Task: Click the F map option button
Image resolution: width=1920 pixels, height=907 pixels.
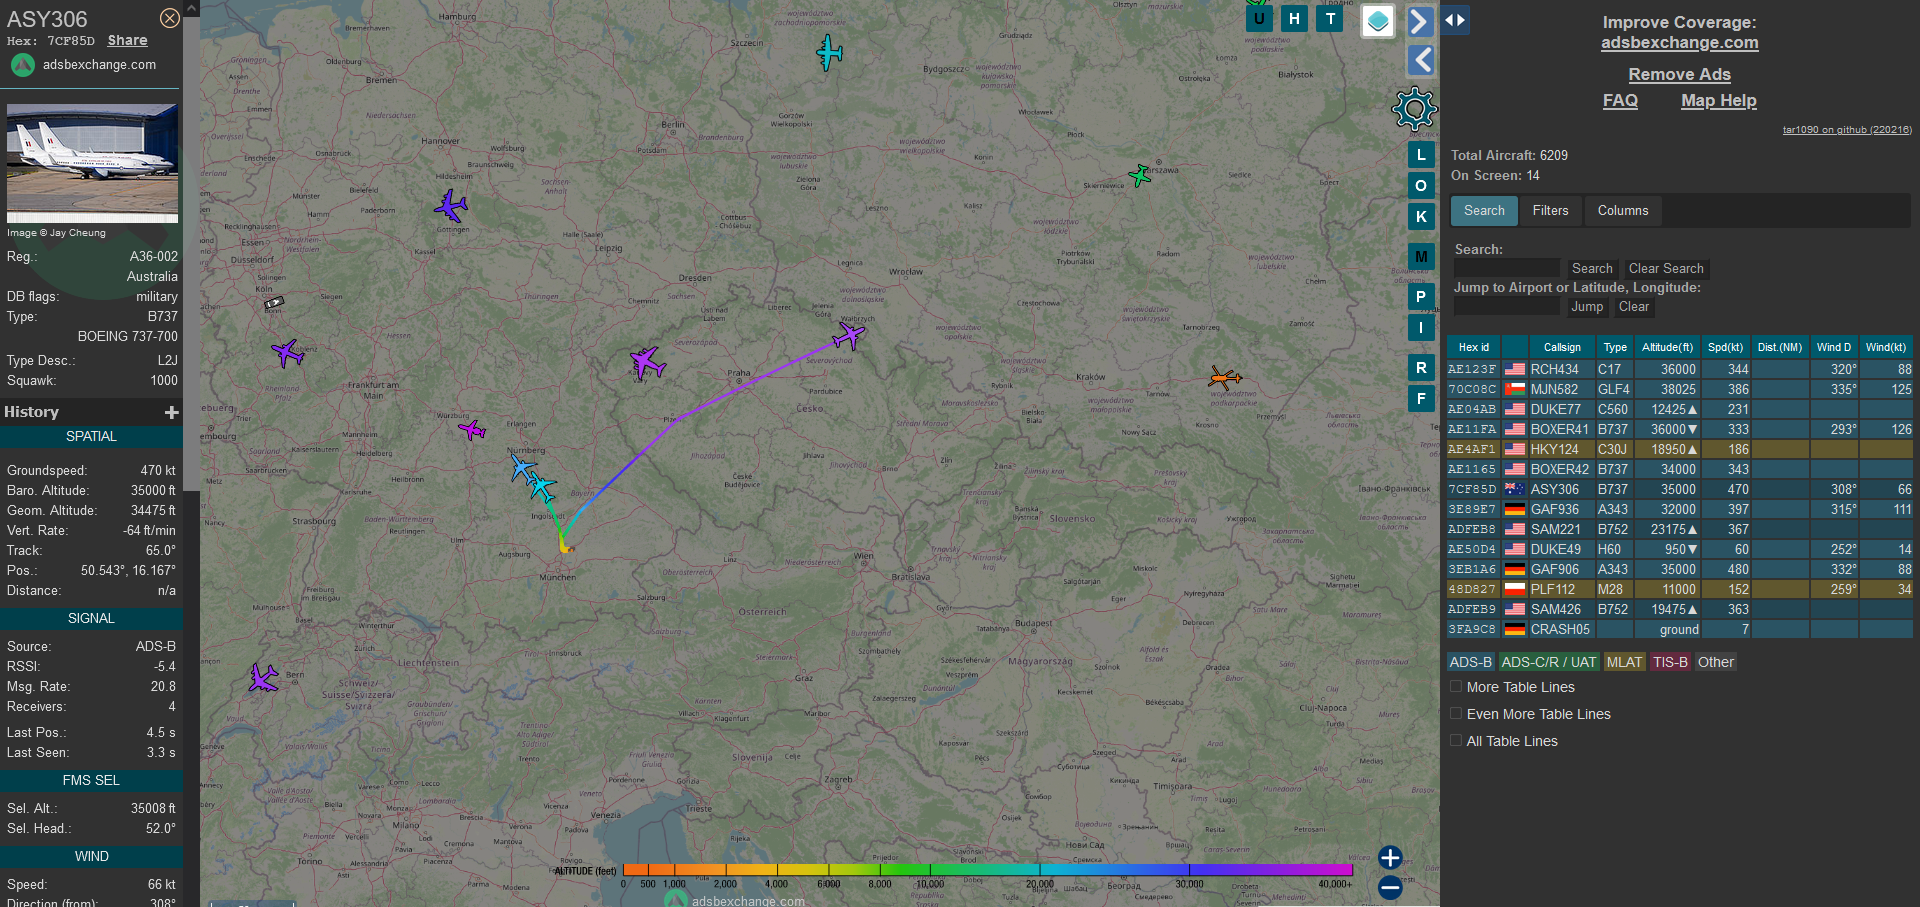Action: point(1421,399)
